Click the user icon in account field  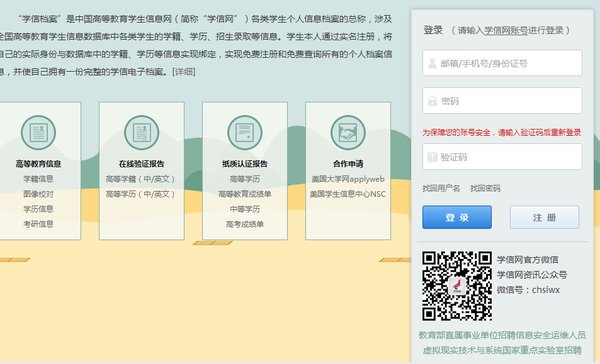point(432,63)
